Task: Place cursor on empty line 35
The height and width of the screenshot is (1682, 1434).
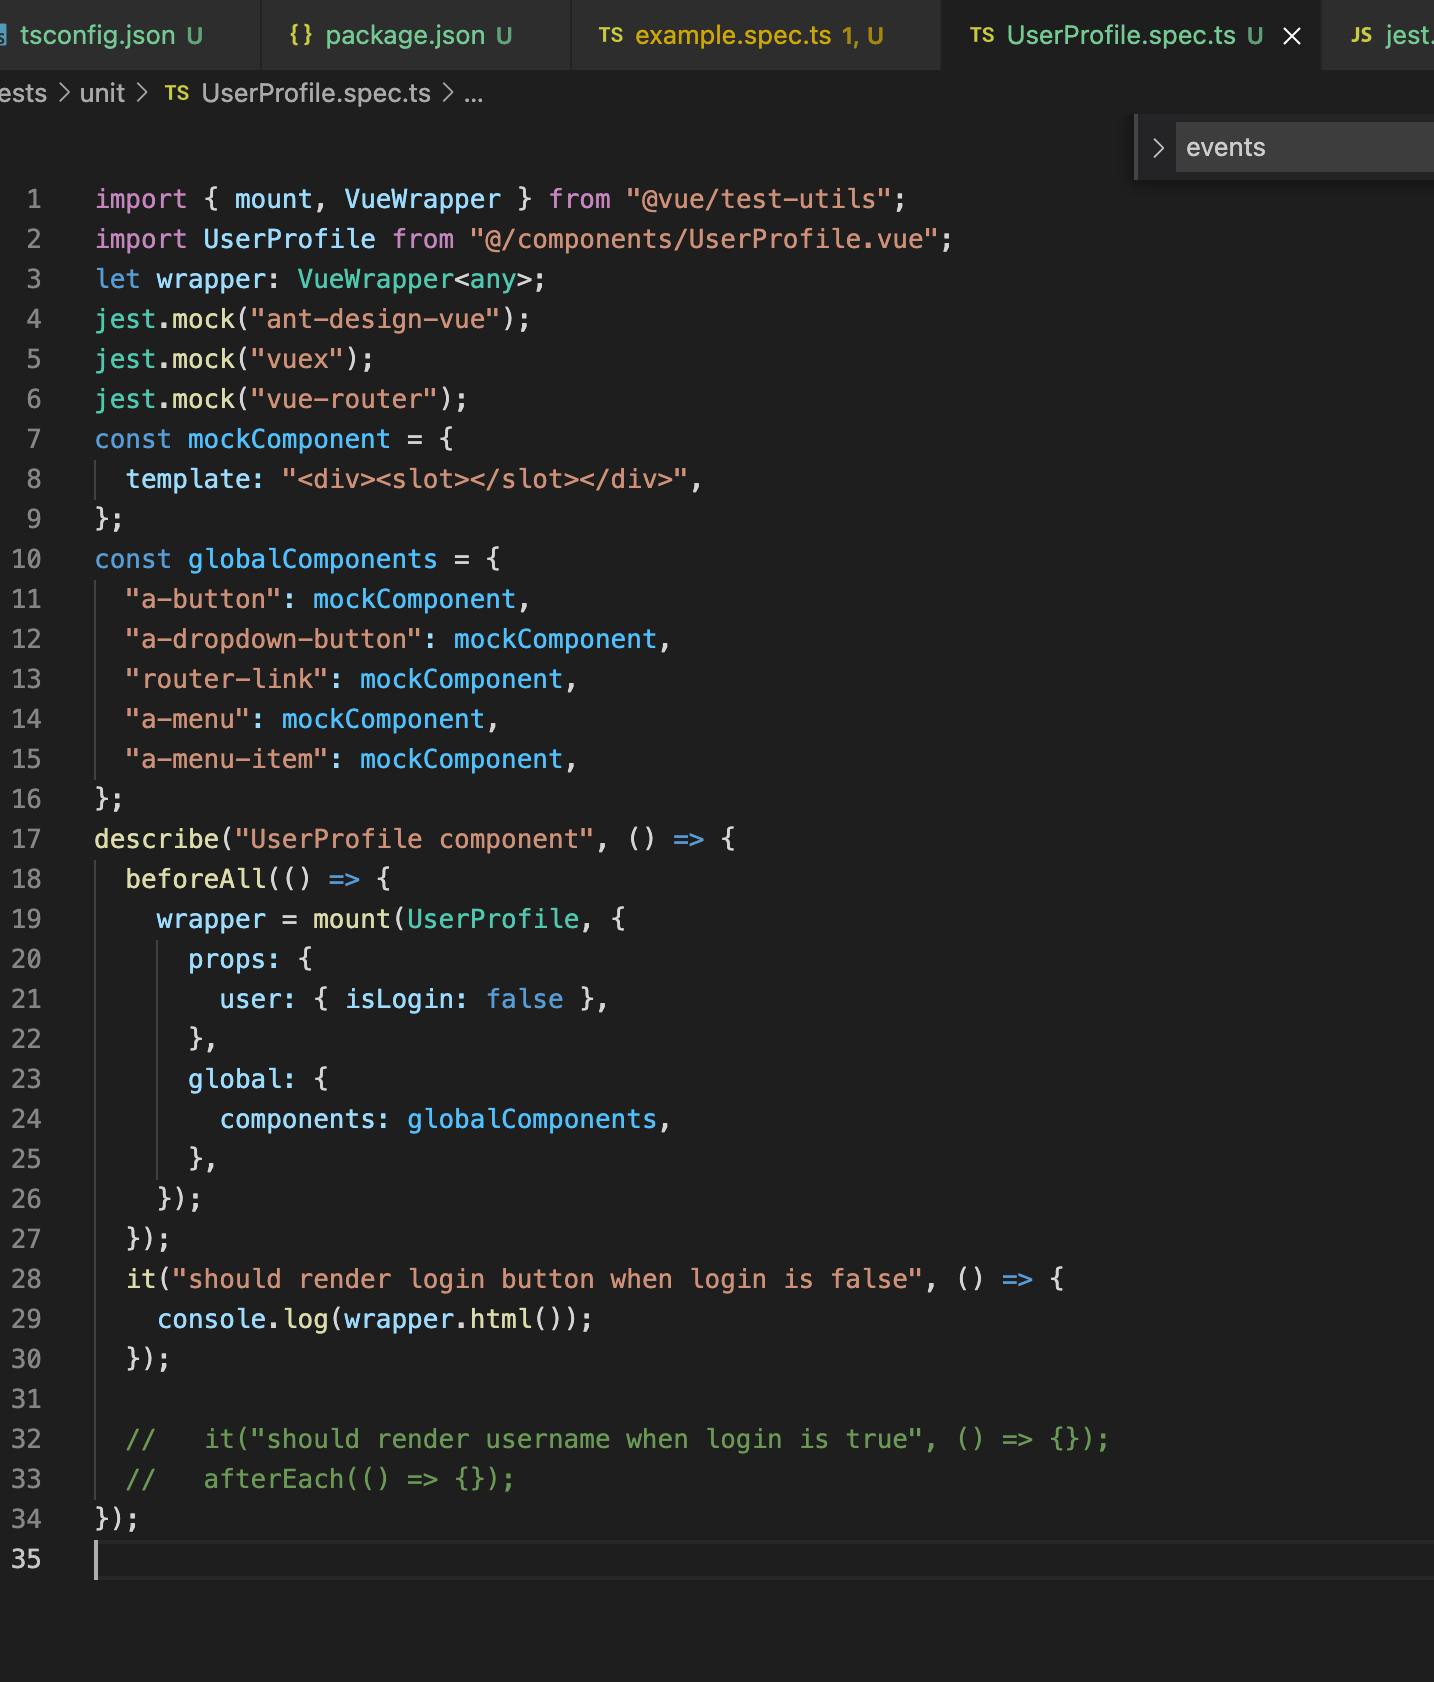Action: [x=764, y=1559]
